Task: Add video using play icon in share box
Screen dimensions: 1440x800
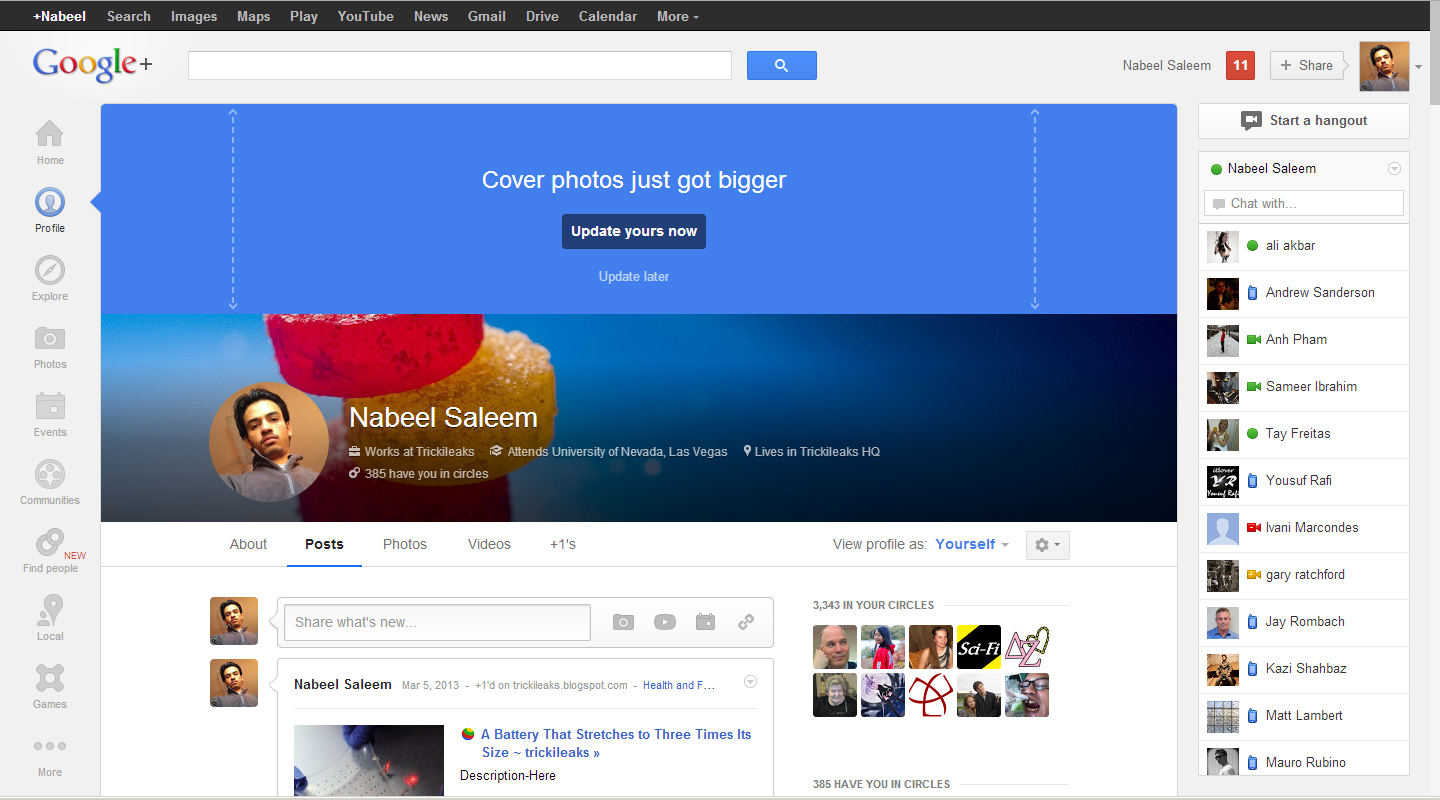Action: click(x=665, y=622)
